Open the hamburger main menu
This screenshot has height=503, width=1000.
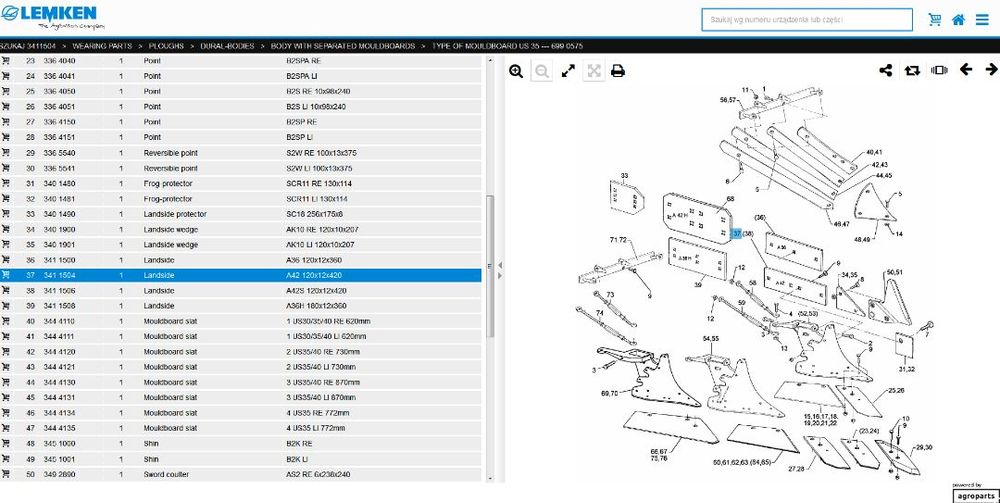(982, 20)
